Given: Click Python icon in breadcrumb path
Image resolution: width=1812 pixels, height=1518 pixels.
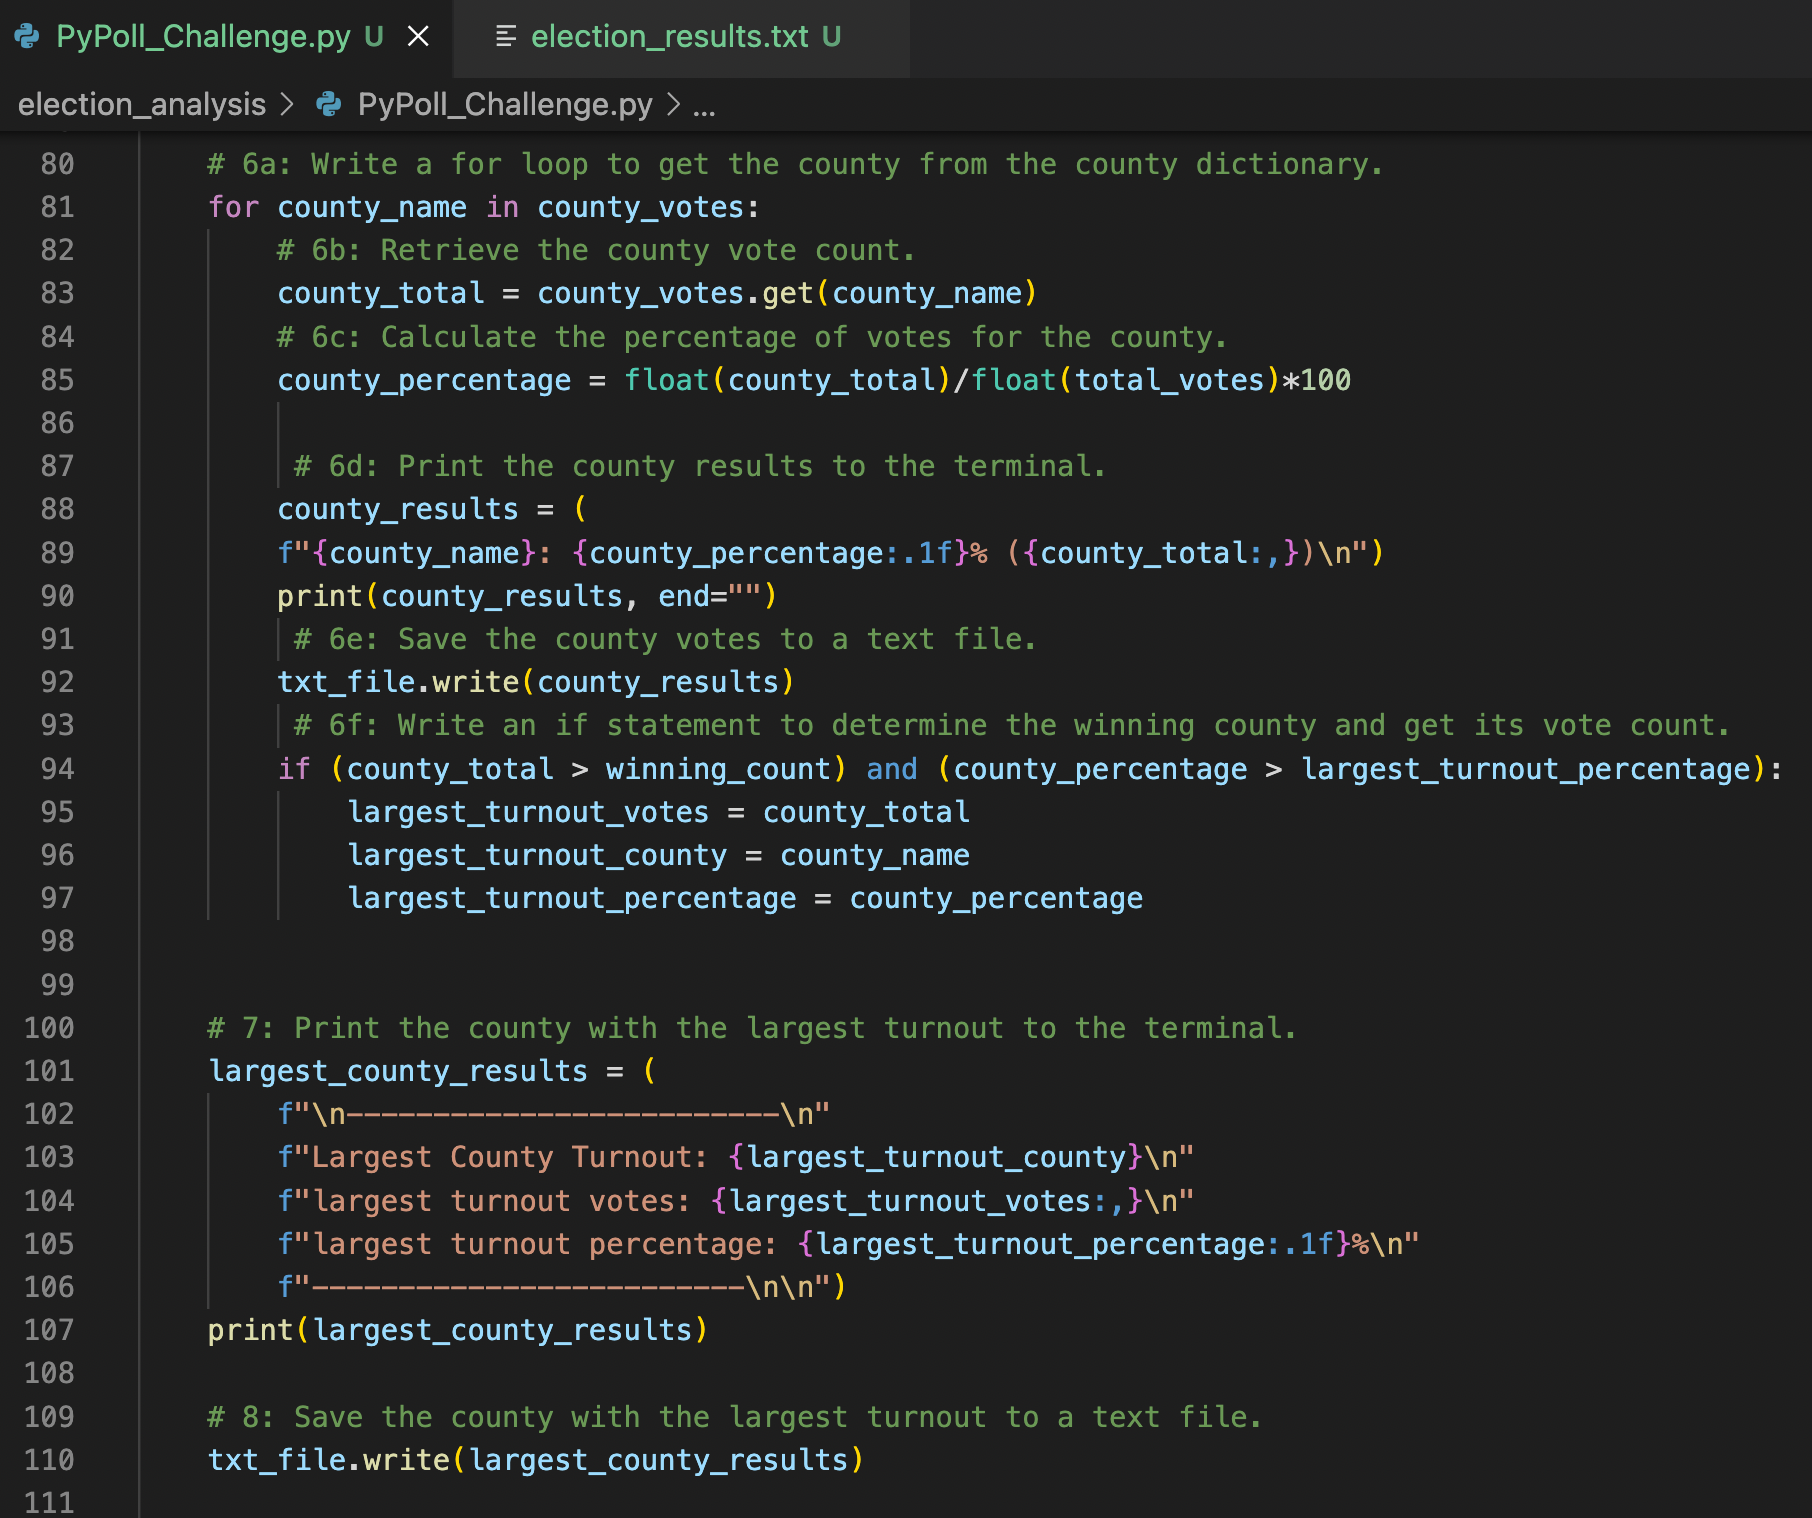Looking at the screenshot, I should coord(329,104).
